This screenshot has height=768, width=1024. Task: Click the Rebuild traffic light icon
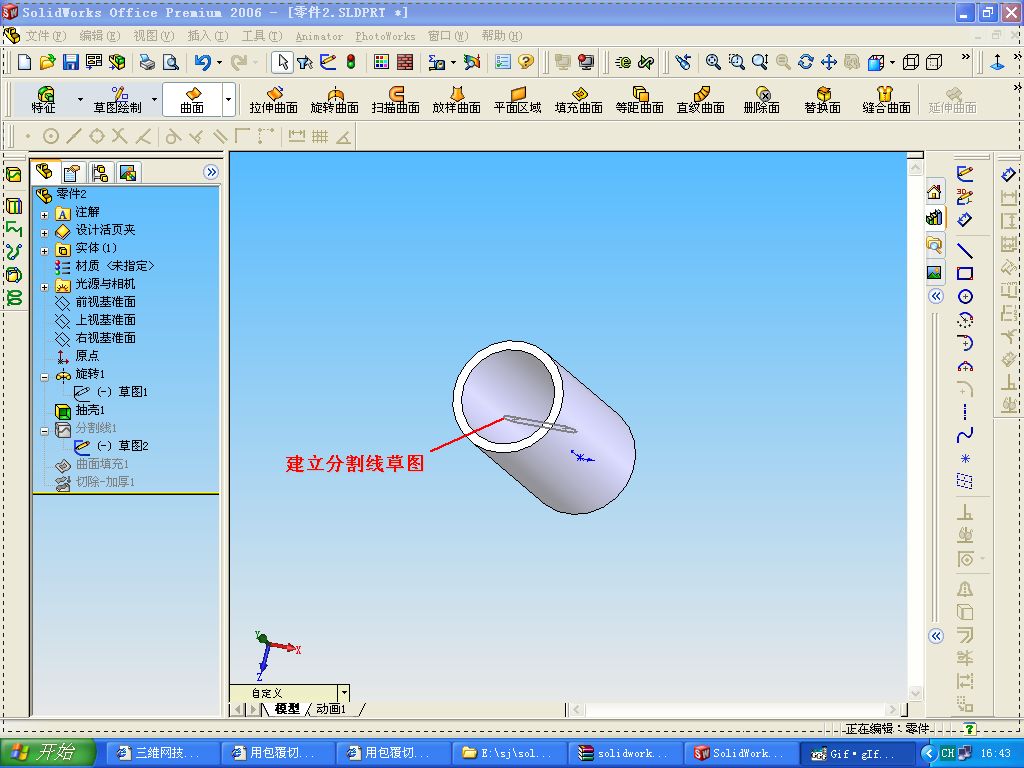click(x=351, y=62)
